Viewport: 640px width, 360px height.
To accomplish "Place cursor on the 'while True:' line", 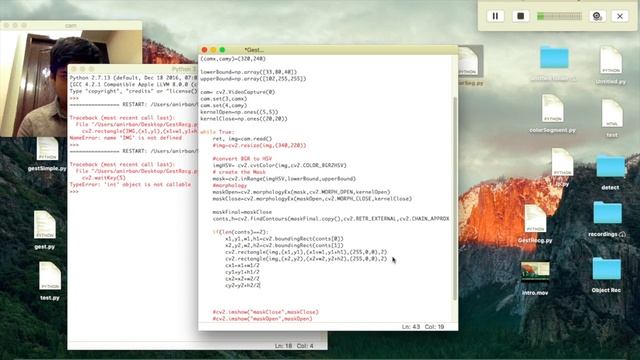I will pyautogui.click(x=217, y=132).
